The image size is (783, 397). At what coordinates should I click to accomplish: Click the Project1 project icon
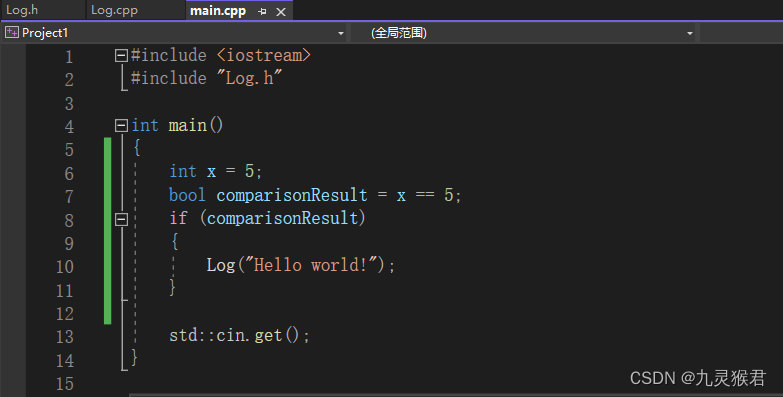11,33
